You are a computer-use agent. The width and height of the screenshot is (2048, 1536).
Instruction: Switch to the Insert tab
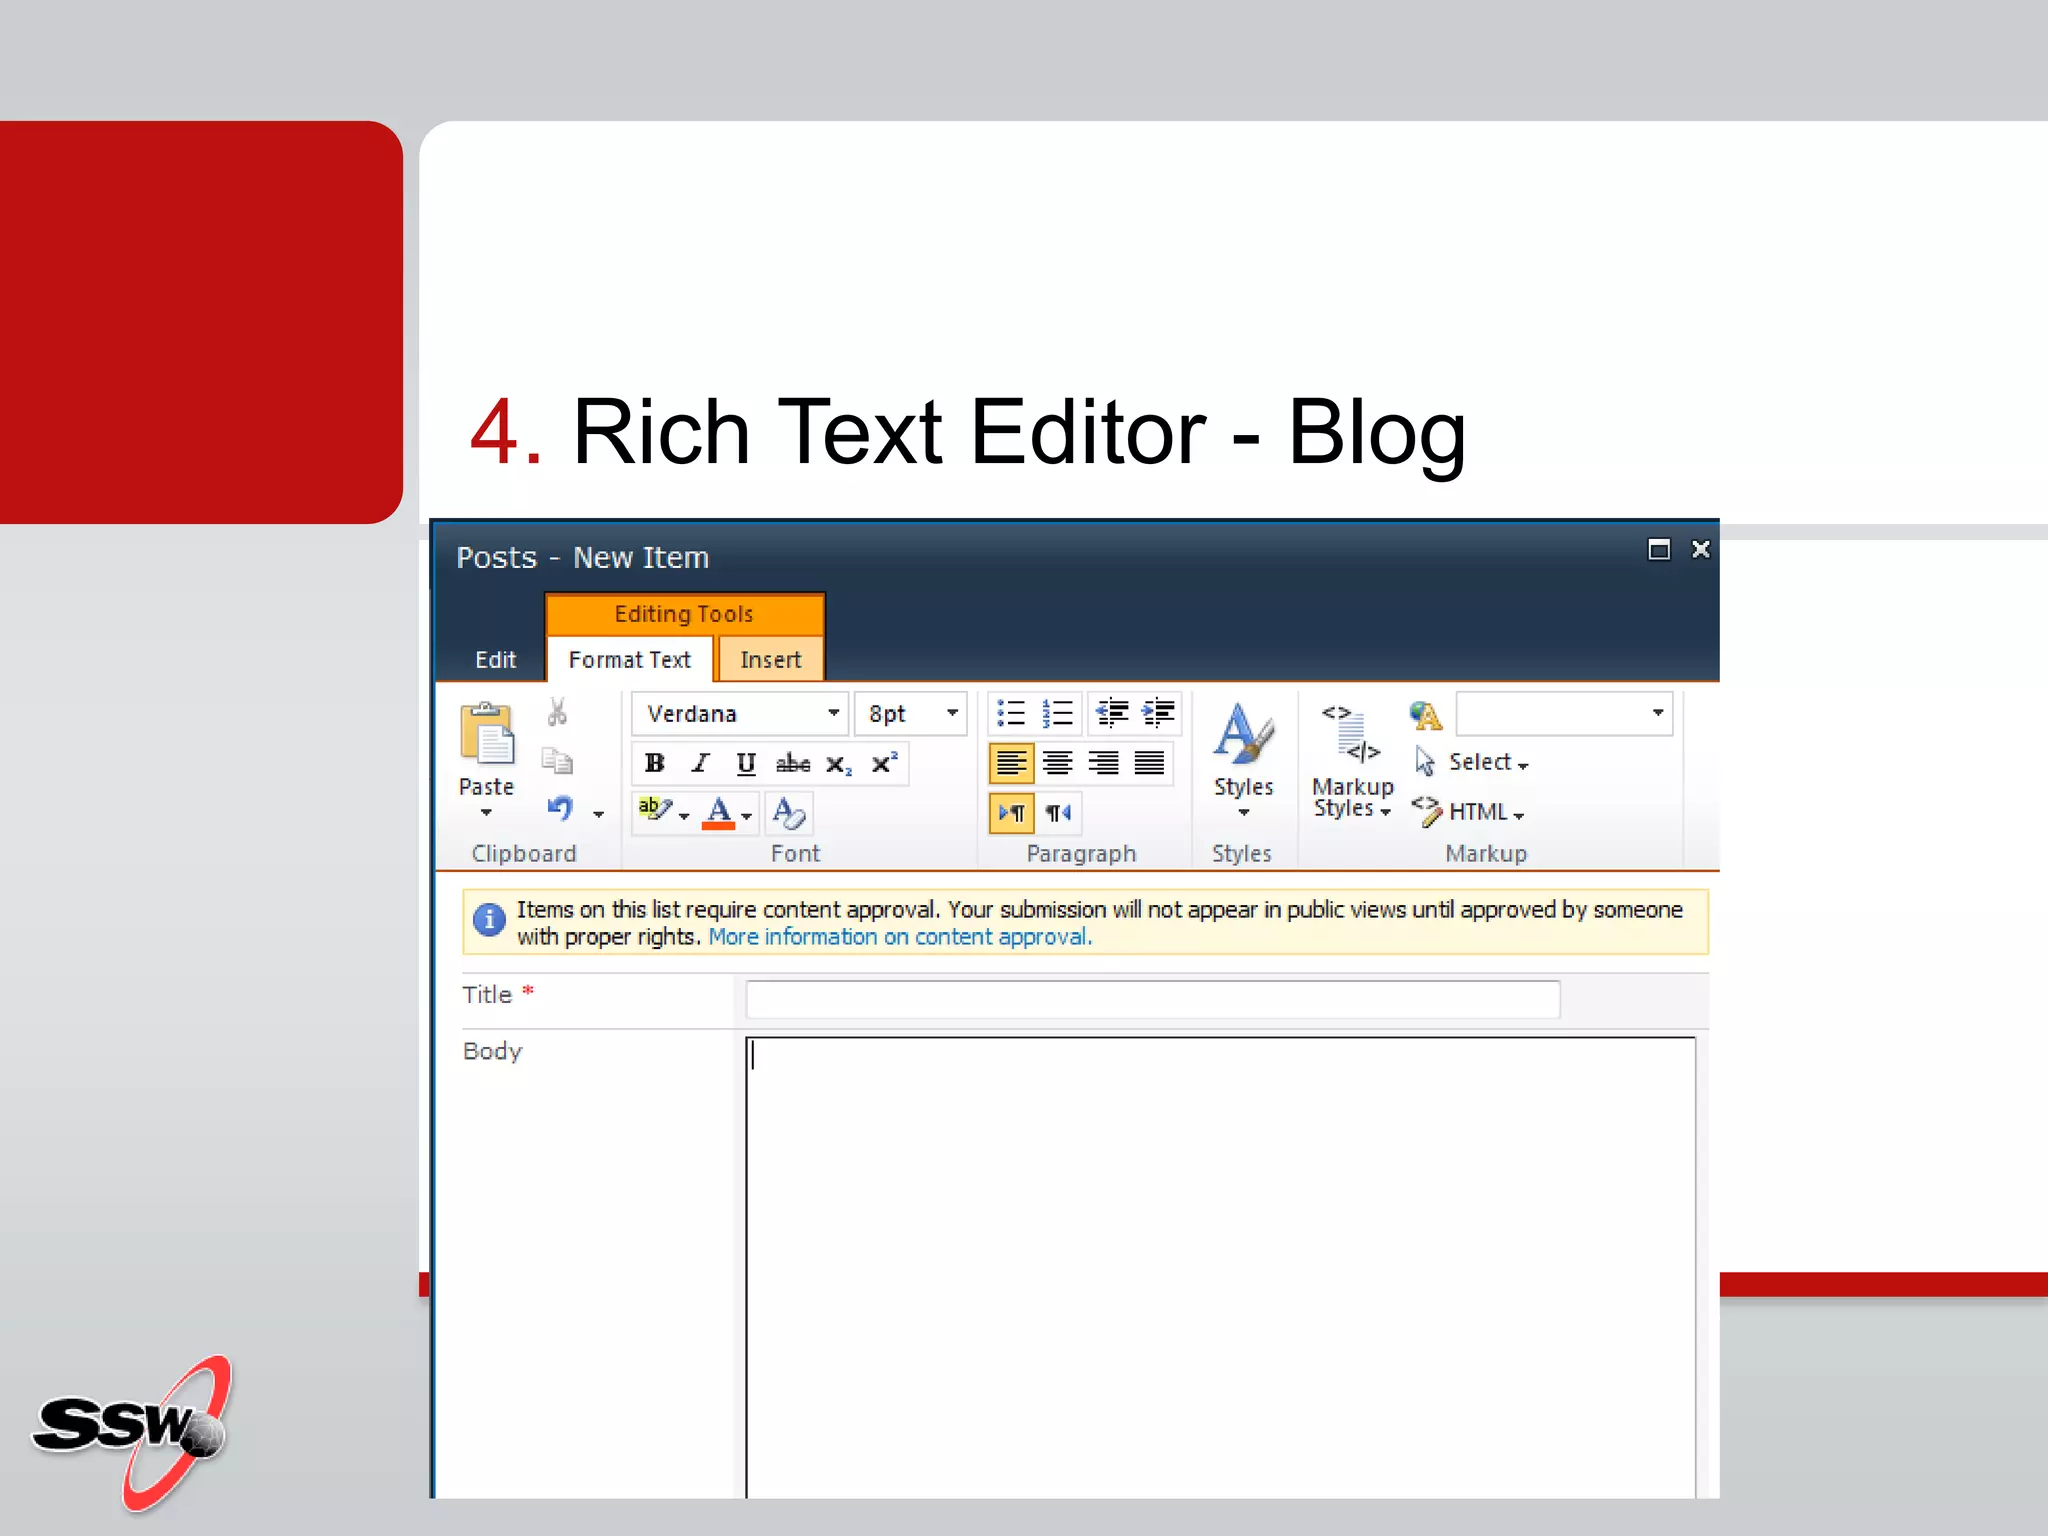tap(770, 660)
